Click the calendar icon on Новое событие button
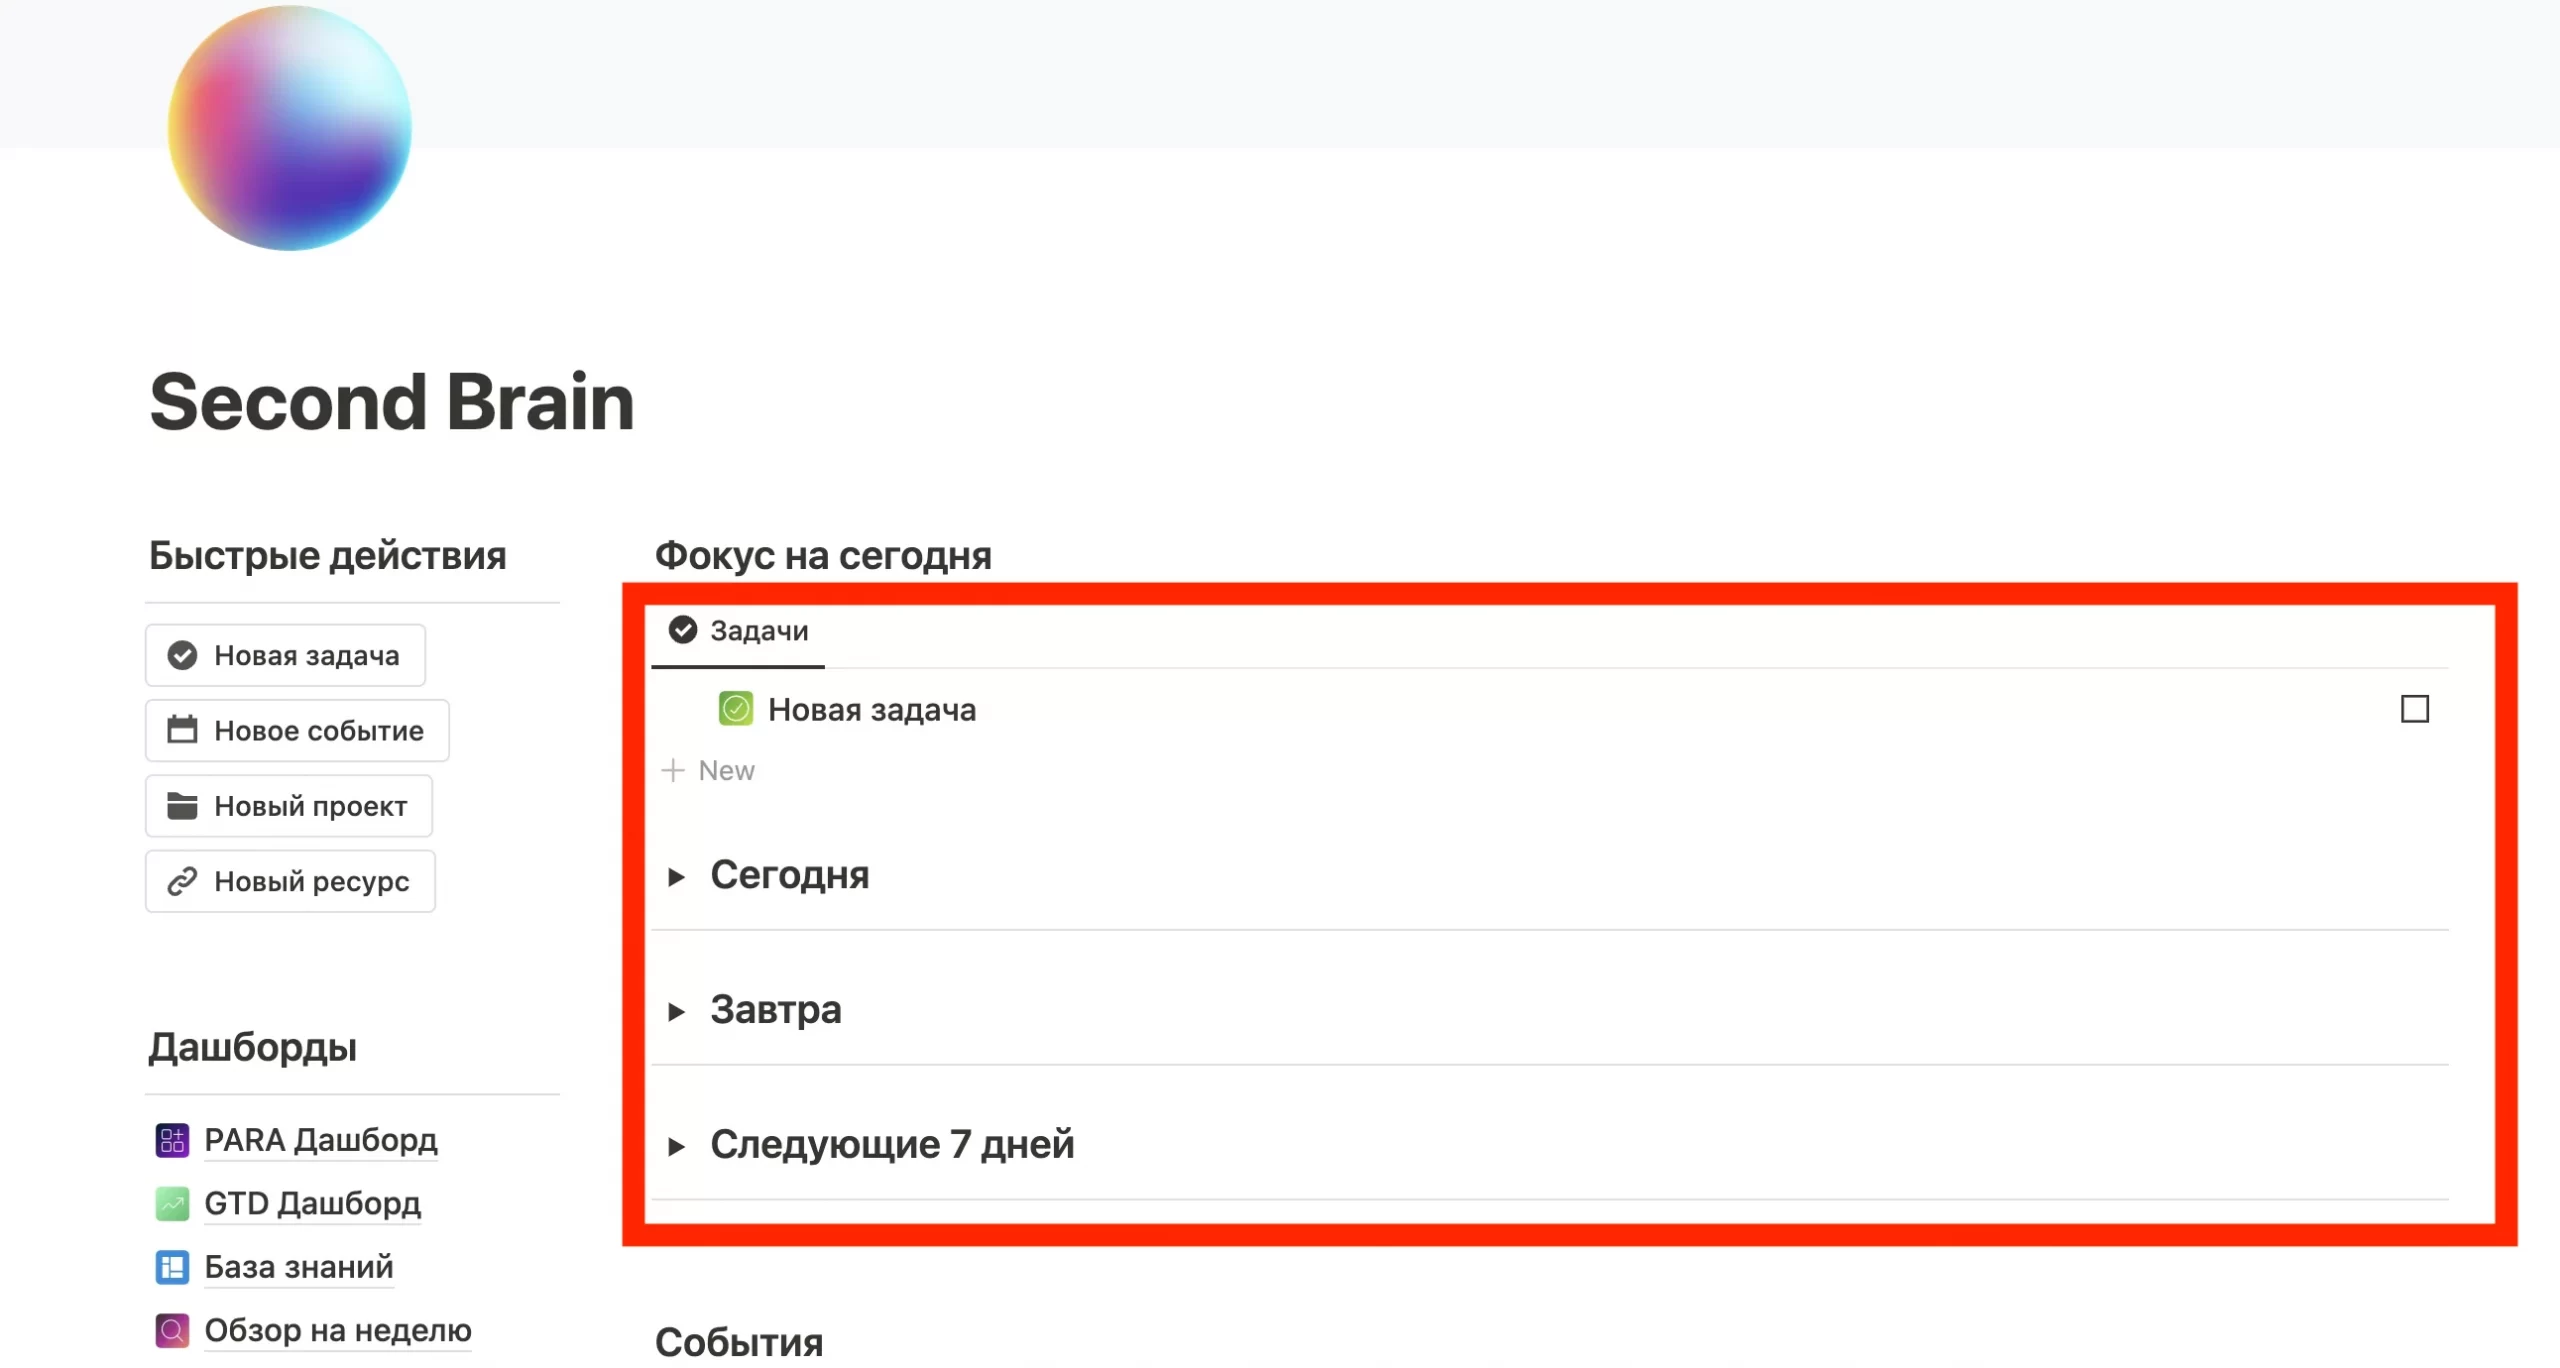 (x=182, y=729)
